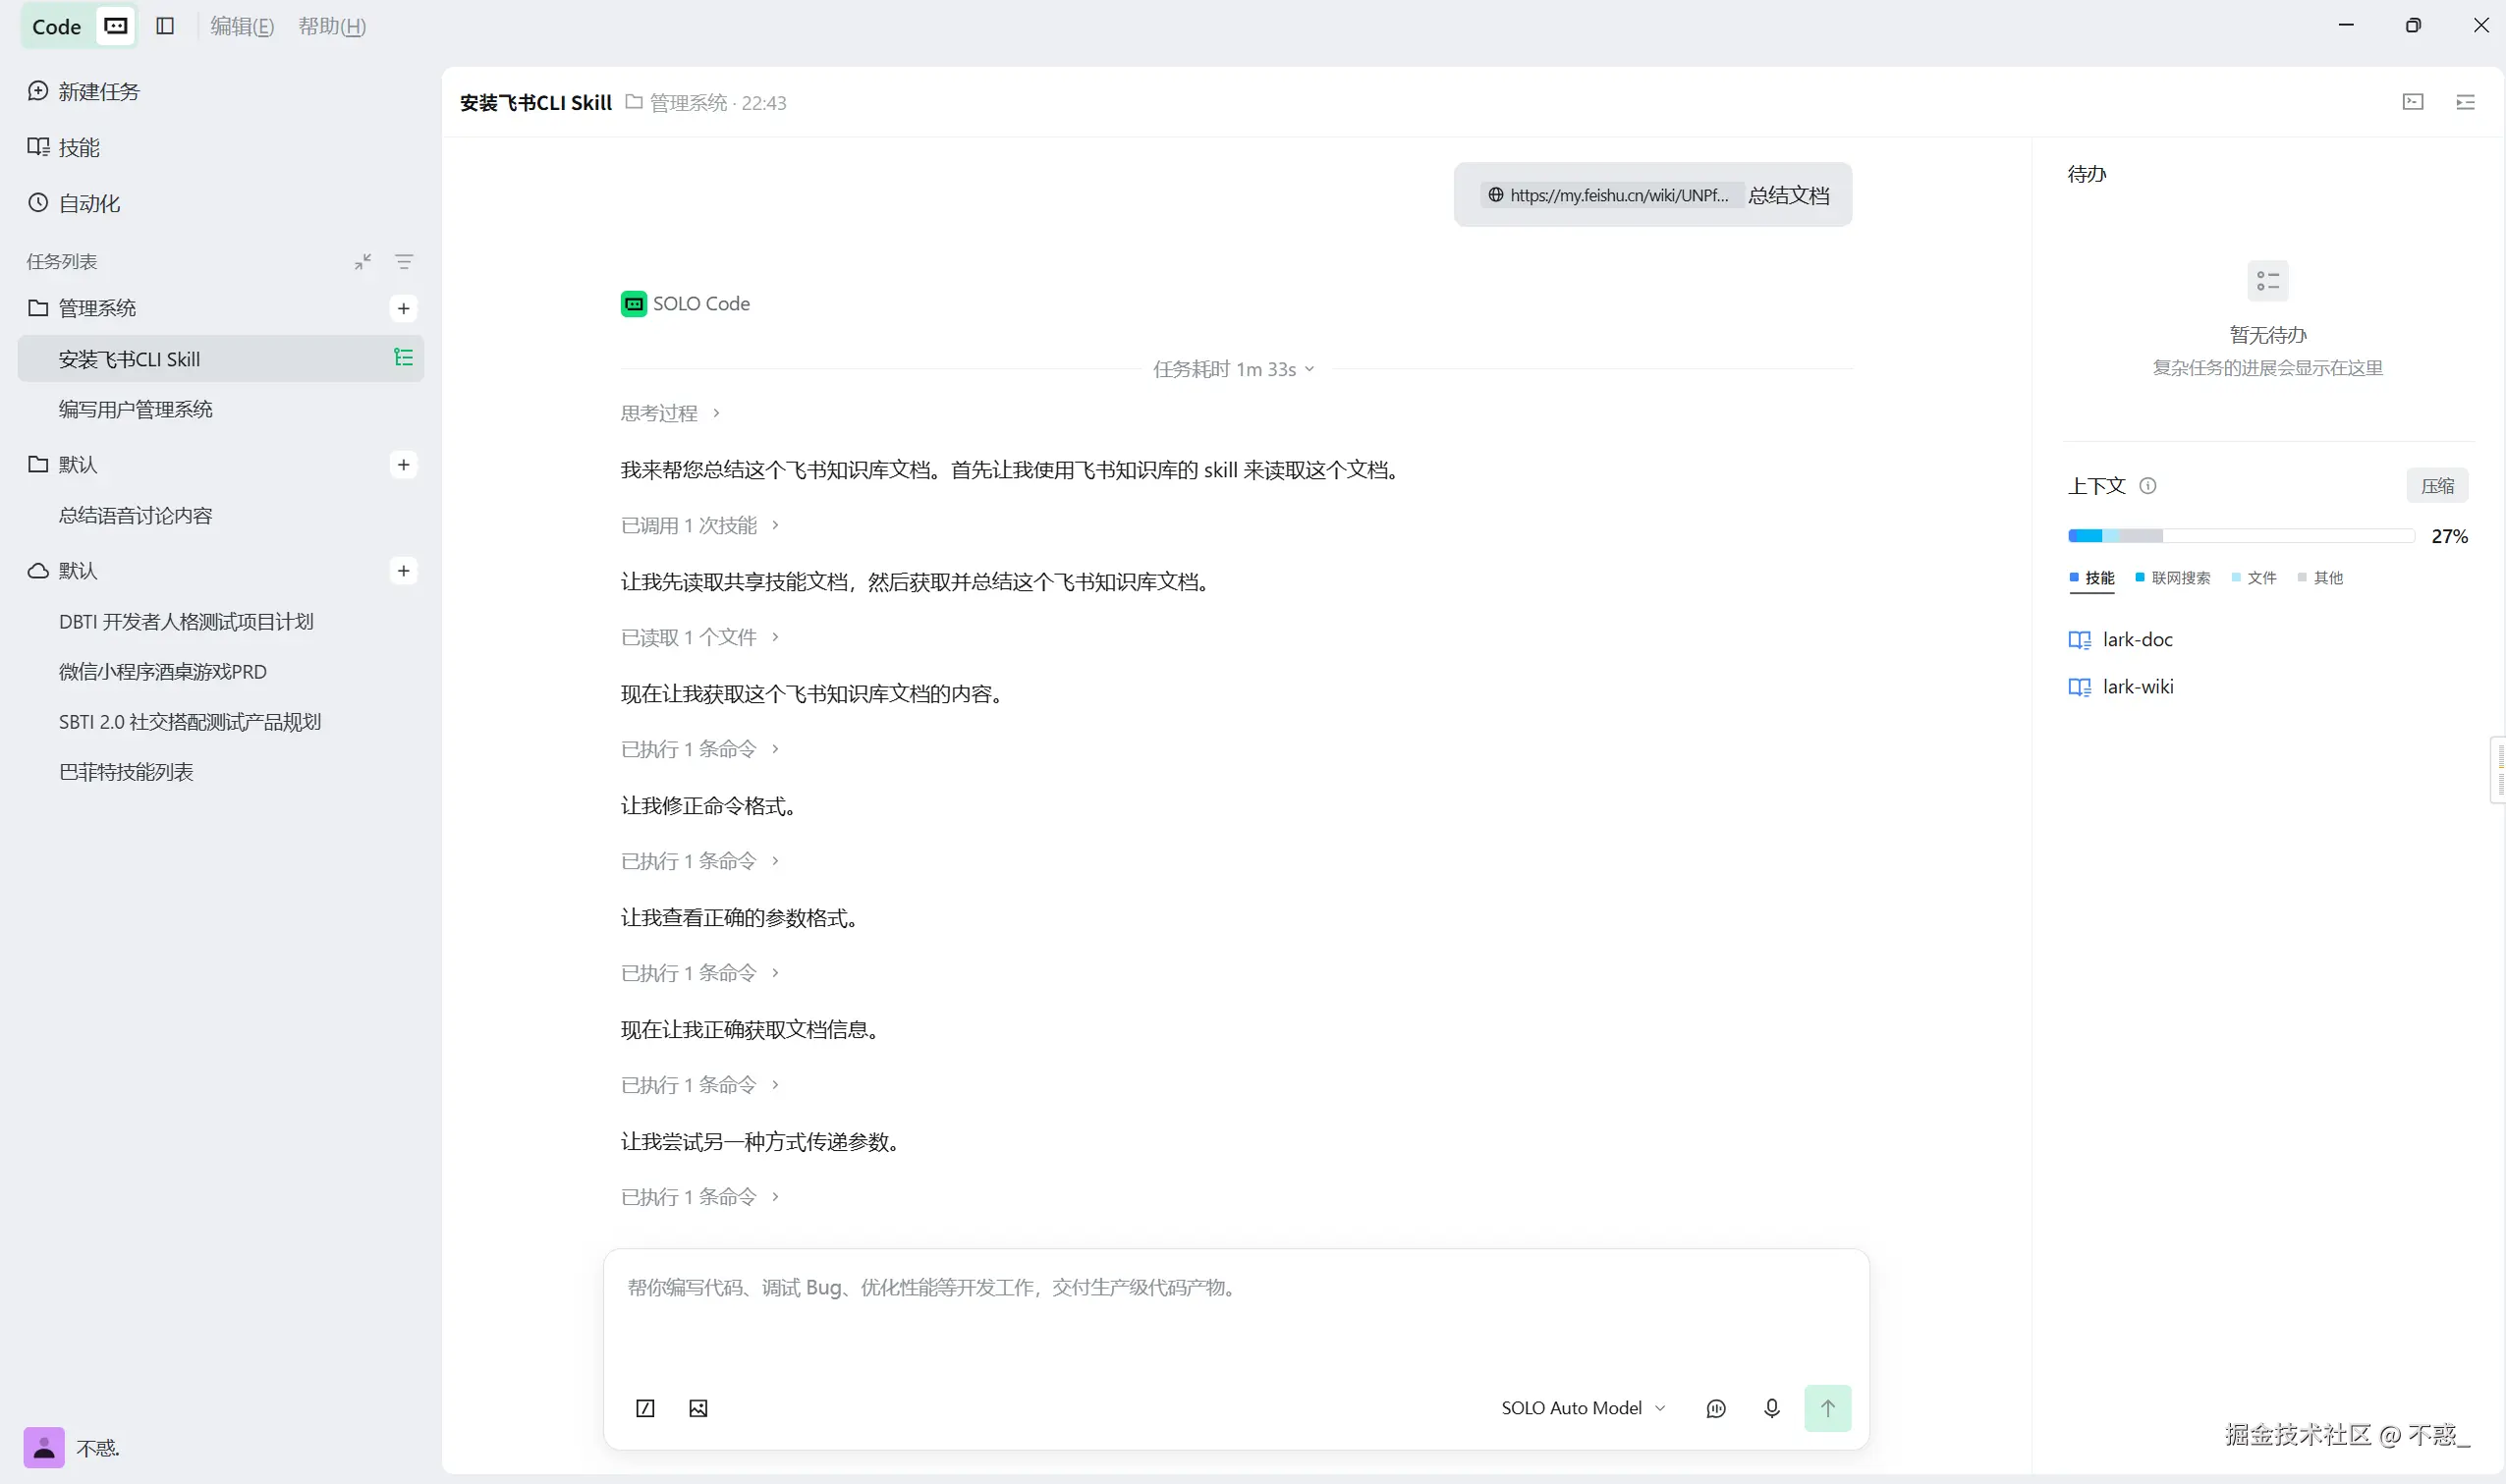
Task: Expand 已执行 1 条命令 below 现在让我获取这个飞书知识库文档的内容
Action: [700, 749]
